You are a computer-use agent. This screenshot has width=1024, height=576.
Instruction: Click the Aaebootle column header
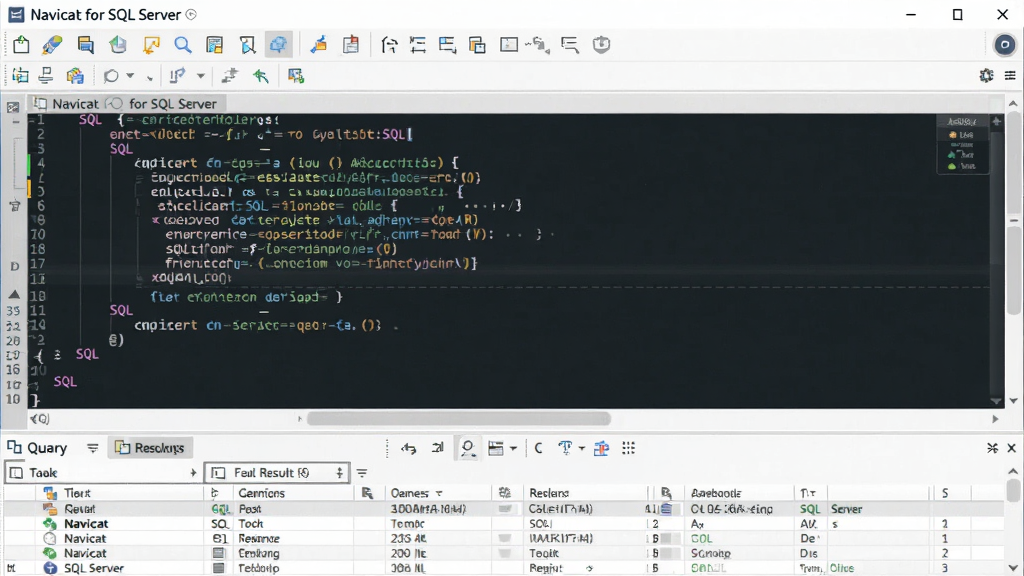click(716, 493)
